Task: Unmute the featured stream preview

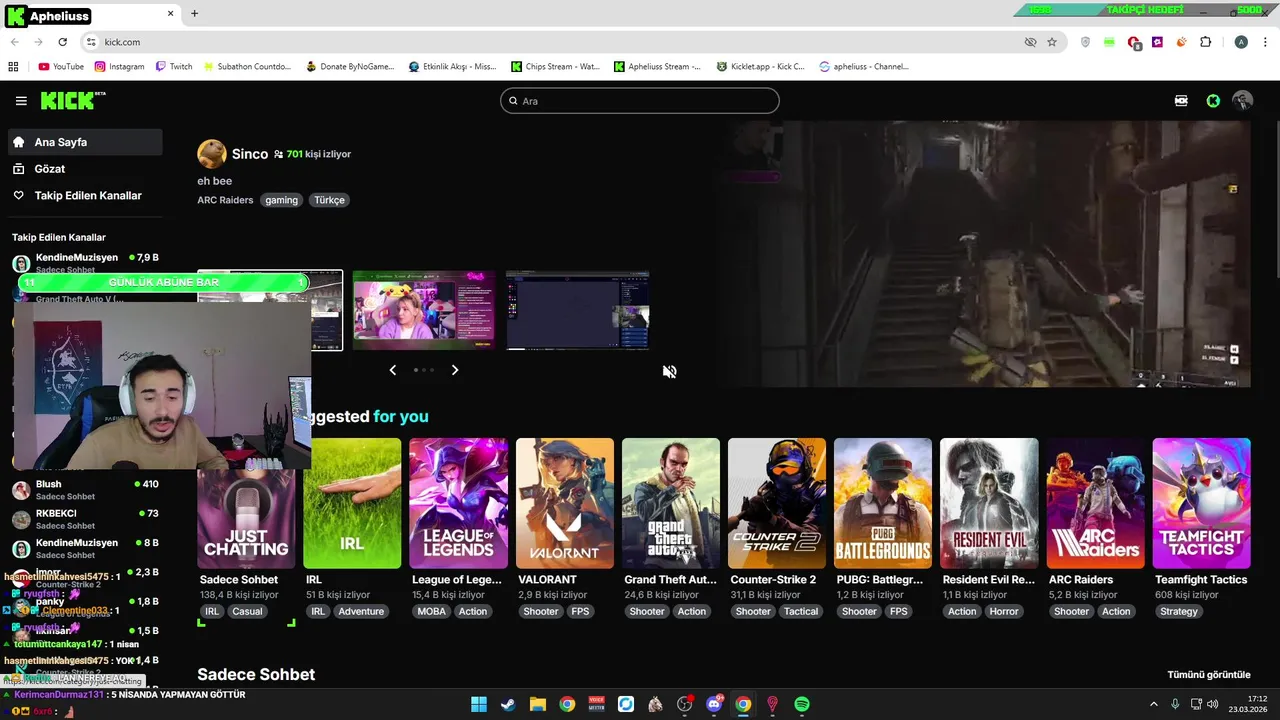Action: pos(670,372)
